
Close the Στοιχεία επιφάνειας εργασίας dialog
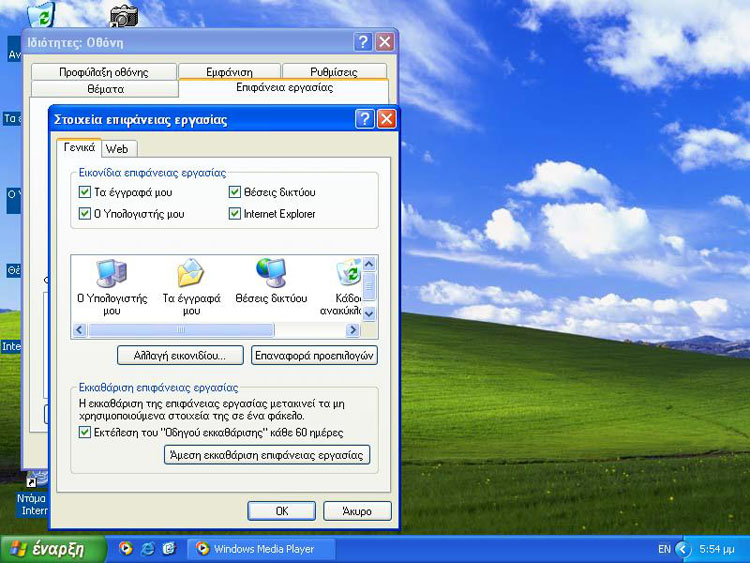click(386, 119)
